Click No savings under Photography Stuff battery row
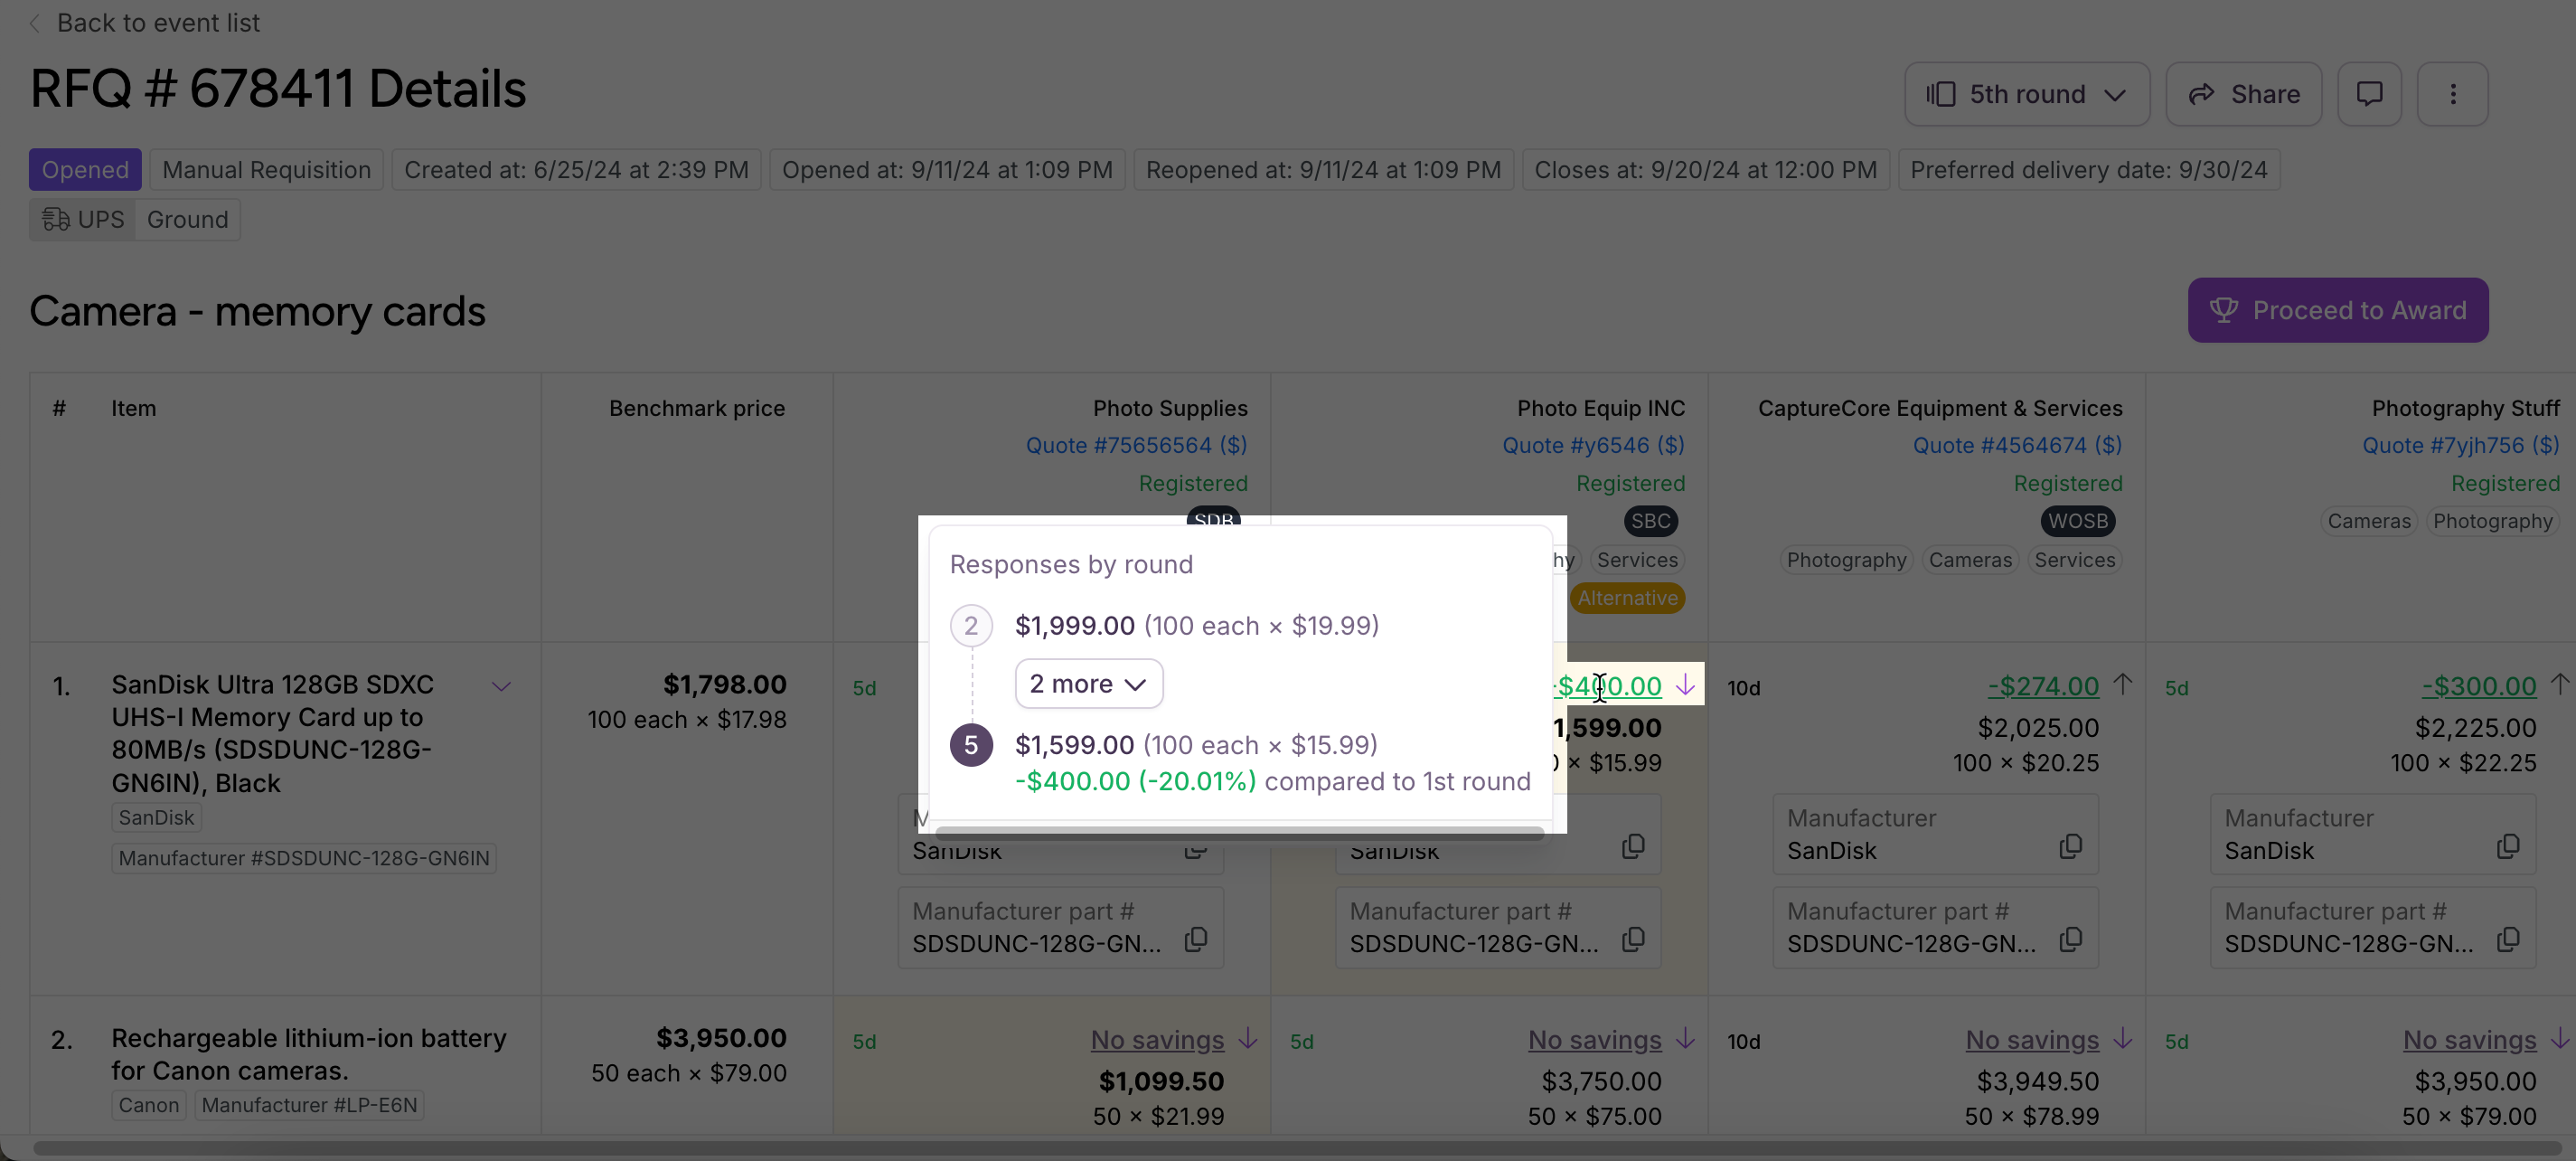This screenshot has height=1161, width=2576. pos(2469,1040)
